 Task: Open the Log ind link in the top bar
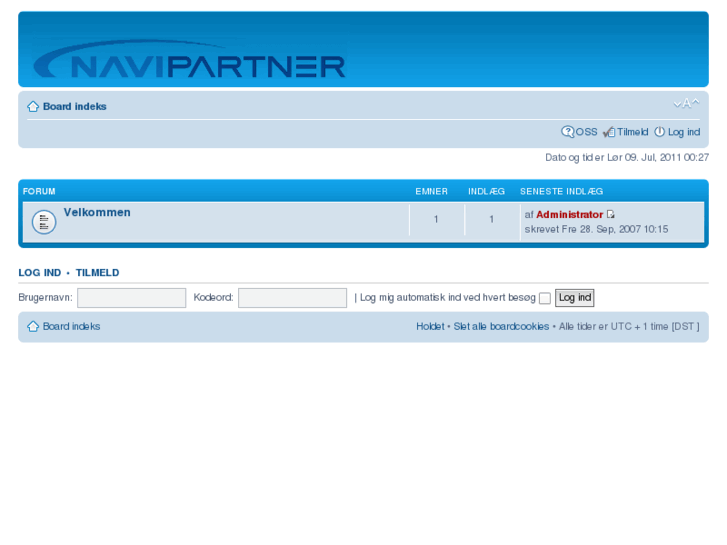click(x=684, y=132)
